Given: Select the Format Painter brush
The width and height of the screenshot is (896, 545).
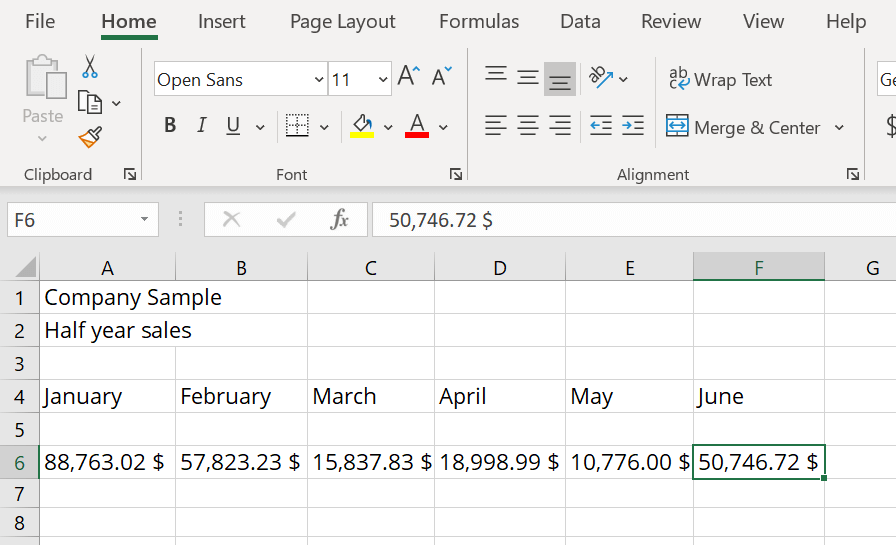Looking at the screenshot, I should coord(90,137).
